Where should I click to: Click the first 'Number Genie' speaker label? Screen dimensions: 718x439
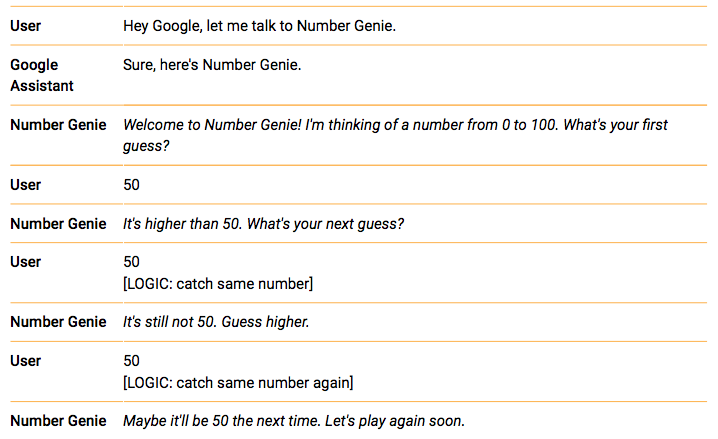pos(58,125)
